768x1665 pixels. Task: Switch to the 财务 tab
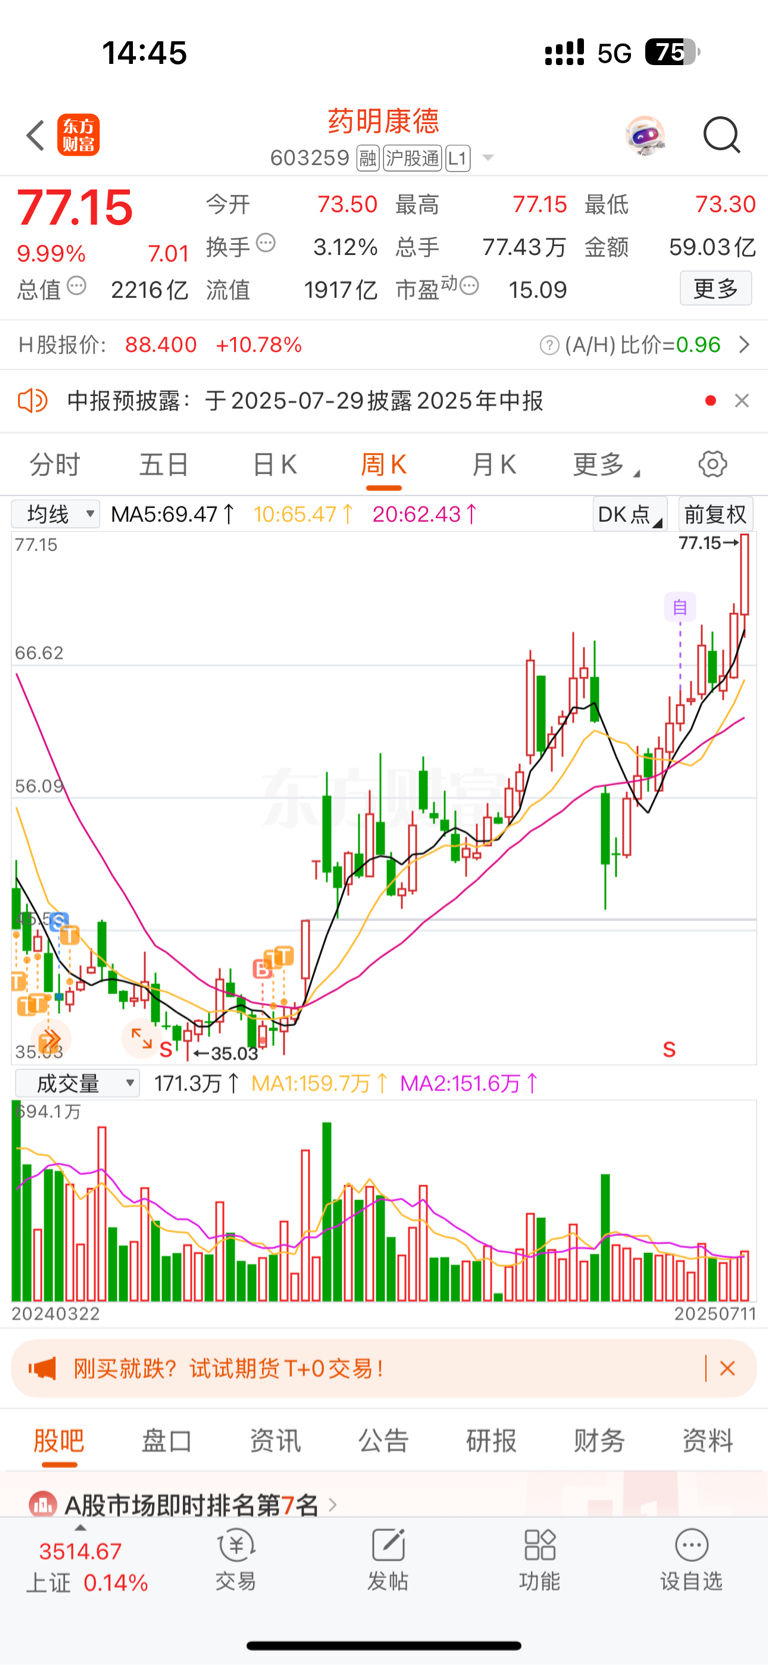point(600,1440)
